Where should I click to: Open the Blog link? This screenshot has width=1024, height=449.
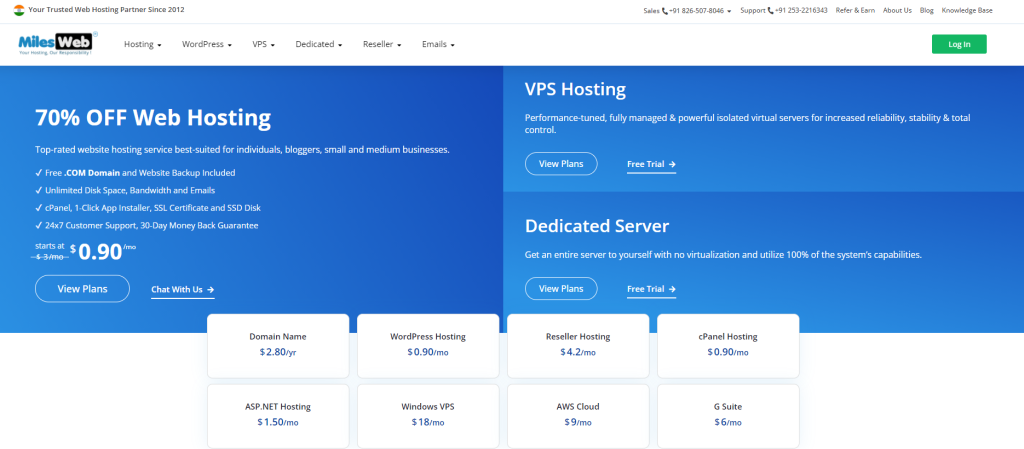926,10
